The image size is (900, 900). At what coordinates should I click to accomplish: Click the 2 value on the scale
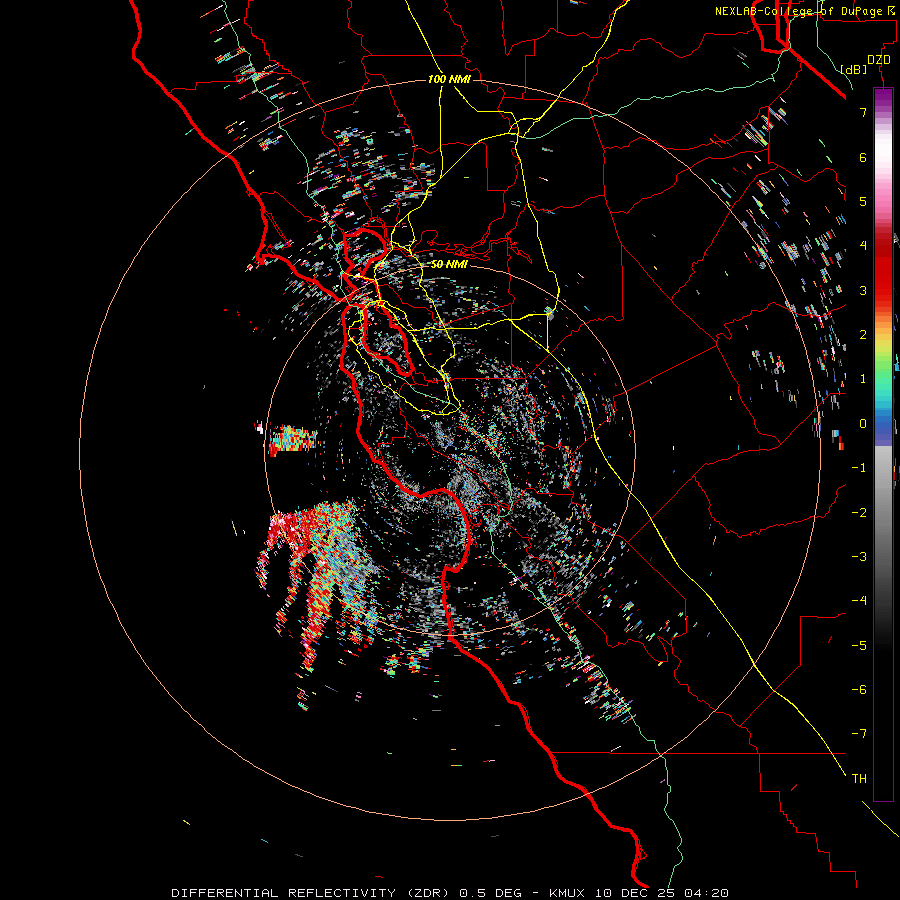point(863,335)
